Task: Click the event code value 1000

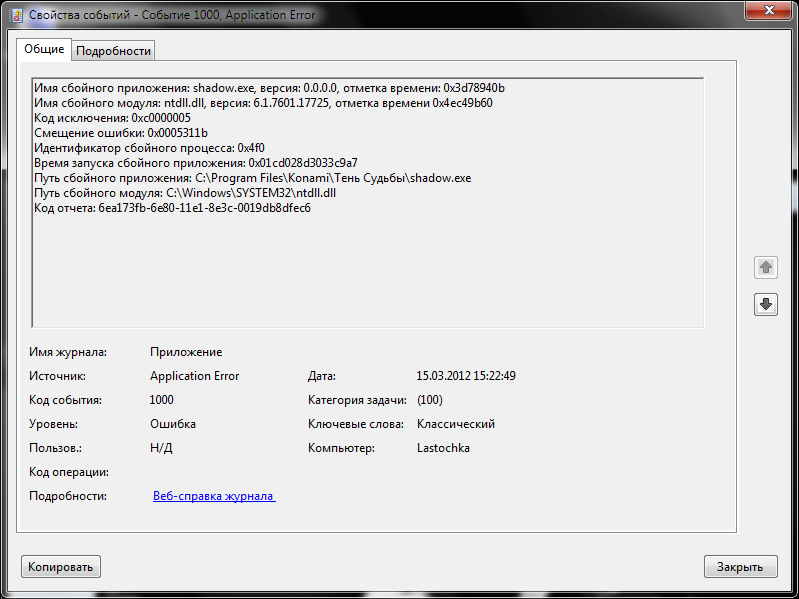Action: (x=162, y=400)
